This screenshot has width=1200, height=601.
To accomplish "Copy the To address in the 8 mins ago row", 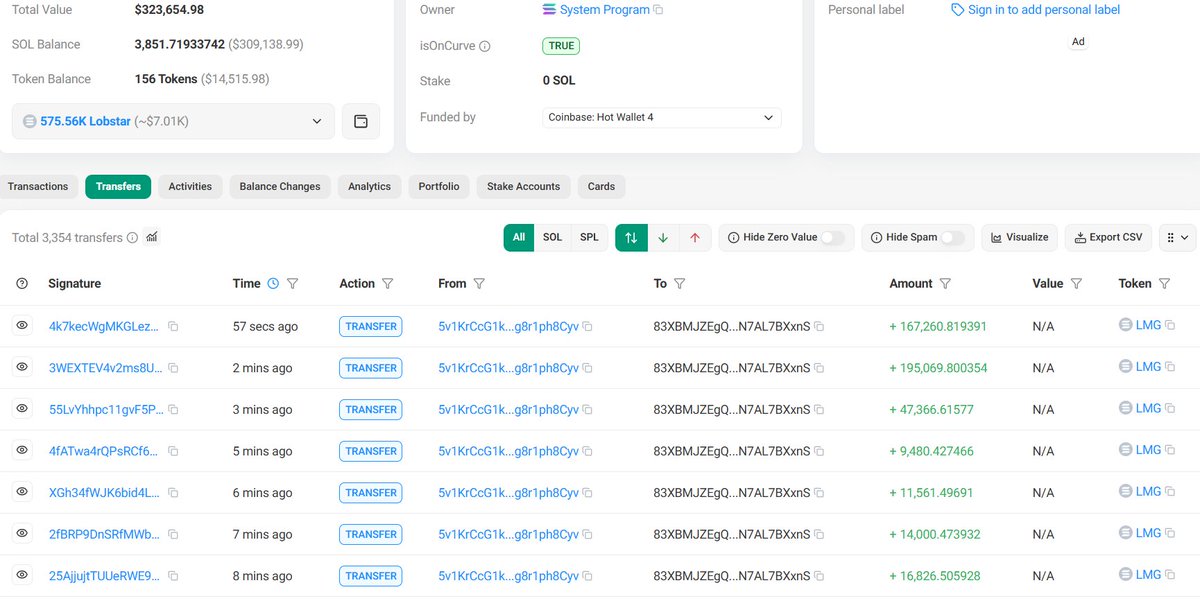I will (819, 576).
